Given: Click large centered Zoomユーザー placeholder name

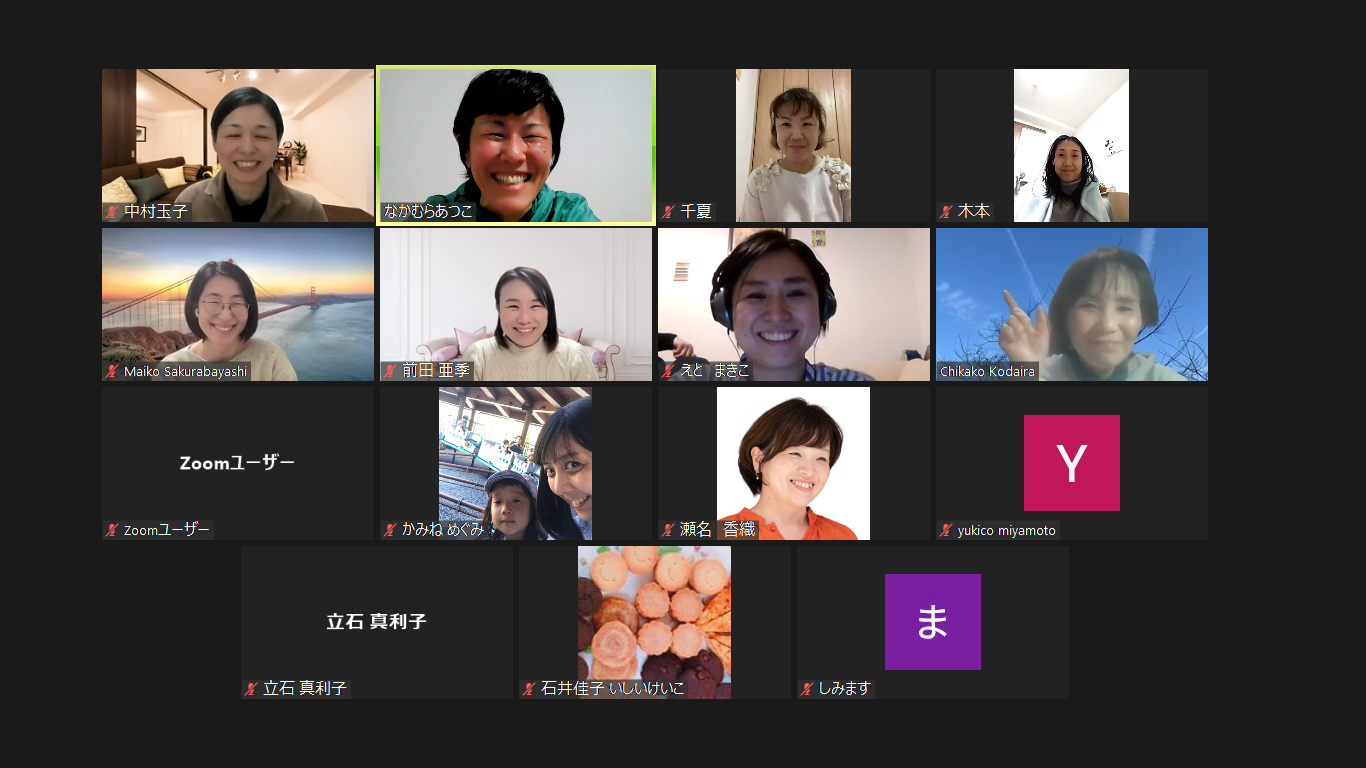Looking at the screenshot, I should [x=238, y=463].
